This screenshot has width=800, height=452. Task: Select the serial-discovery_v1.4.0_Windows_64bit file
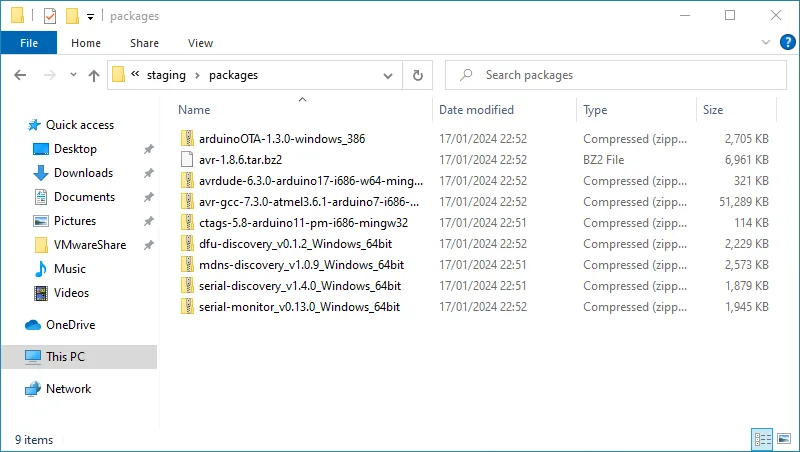click(x=299, y=286)
